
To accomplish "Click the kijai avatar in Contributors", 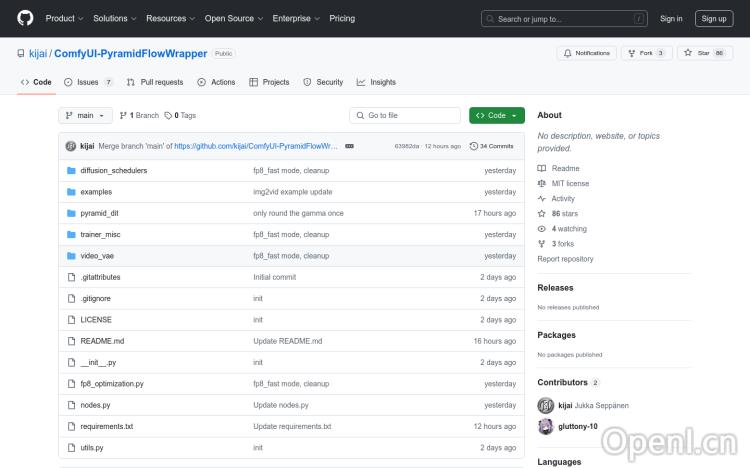I will click(545, 405).
